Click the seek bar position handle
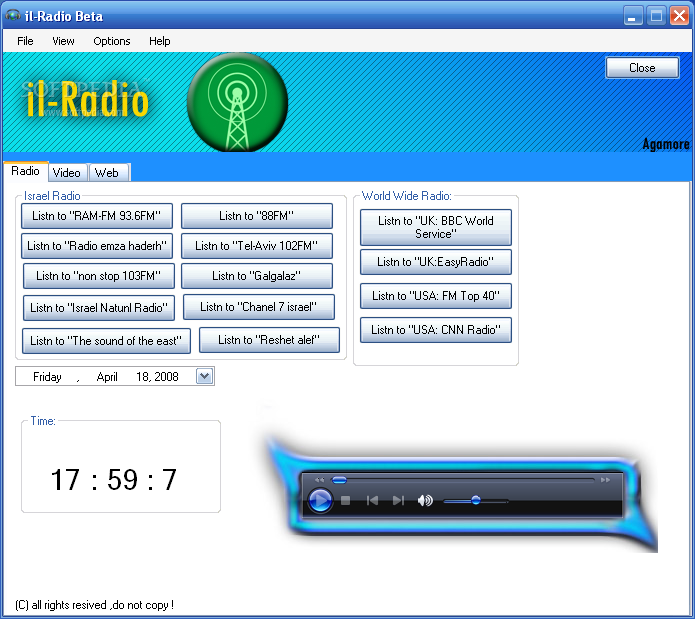695x619 pixels. (x=340, y=480)
